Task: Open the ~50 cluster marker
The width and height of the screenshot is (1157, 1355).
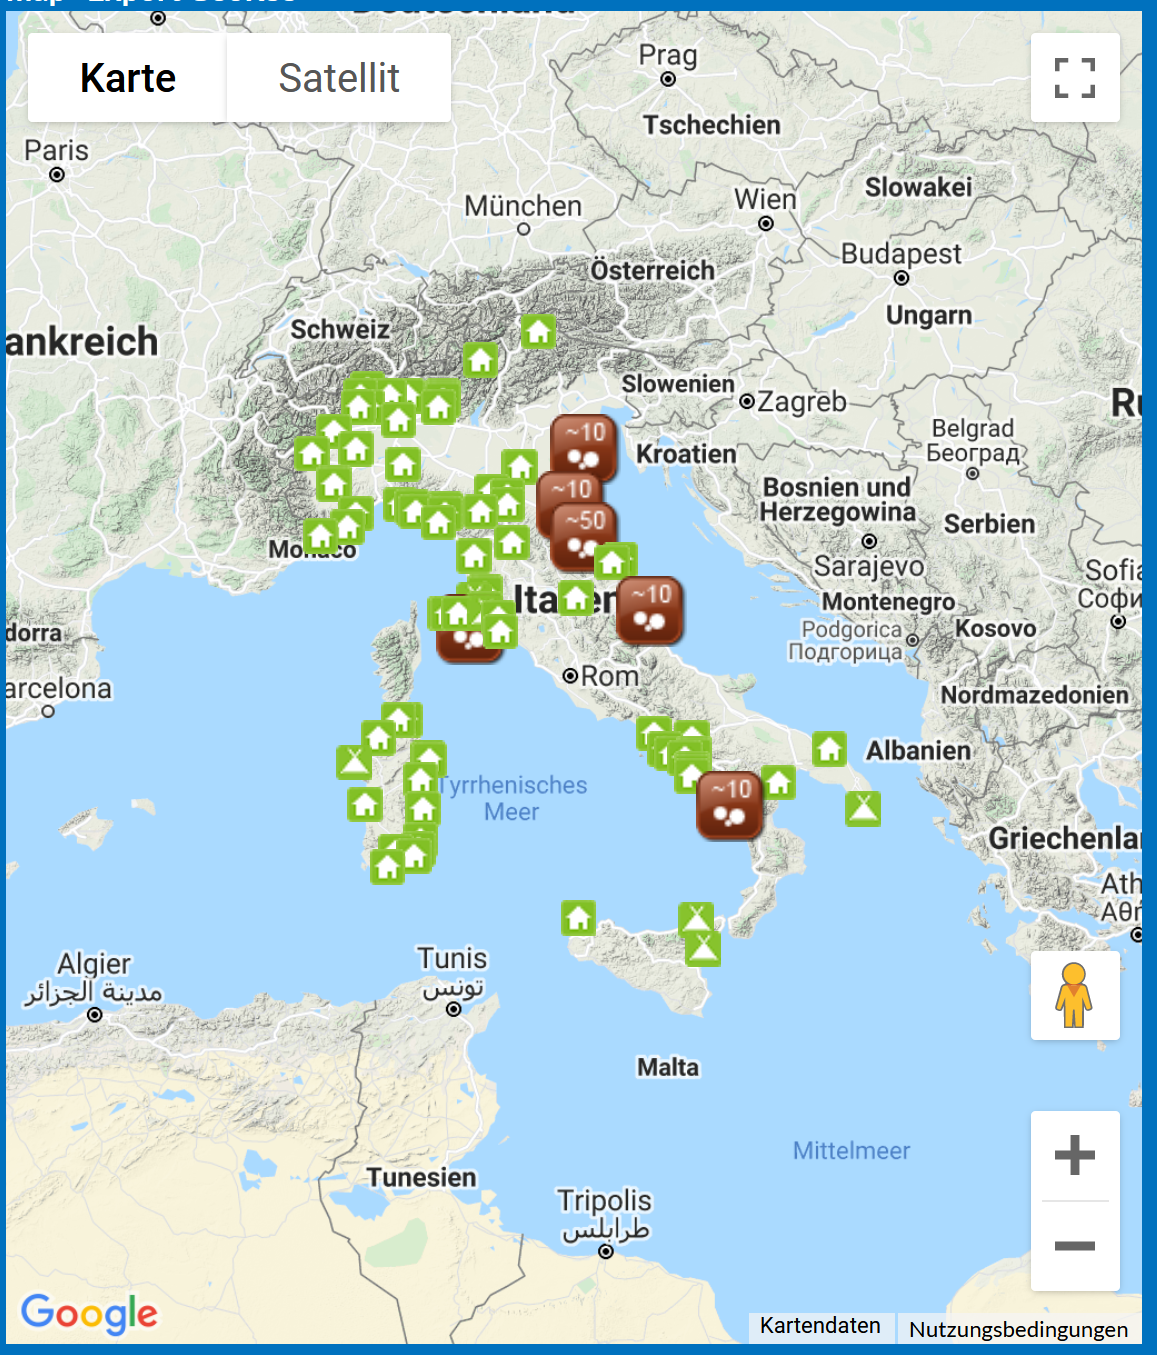Action: point(584,535)
